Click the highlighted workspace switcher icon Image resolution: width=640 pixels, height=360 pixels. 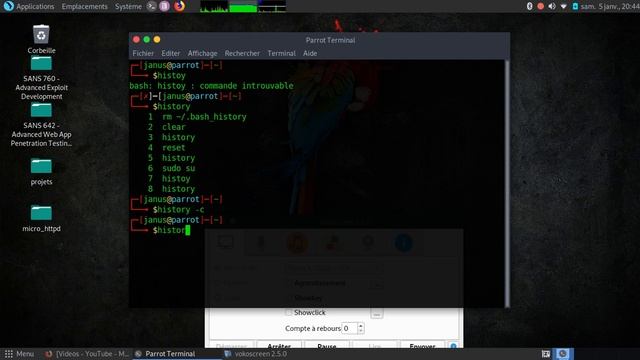[562, 354]
